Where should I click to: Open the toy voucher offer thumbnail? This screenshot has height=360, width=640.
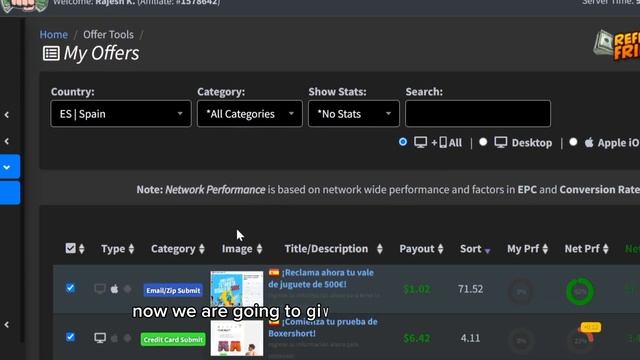point(237,289)
